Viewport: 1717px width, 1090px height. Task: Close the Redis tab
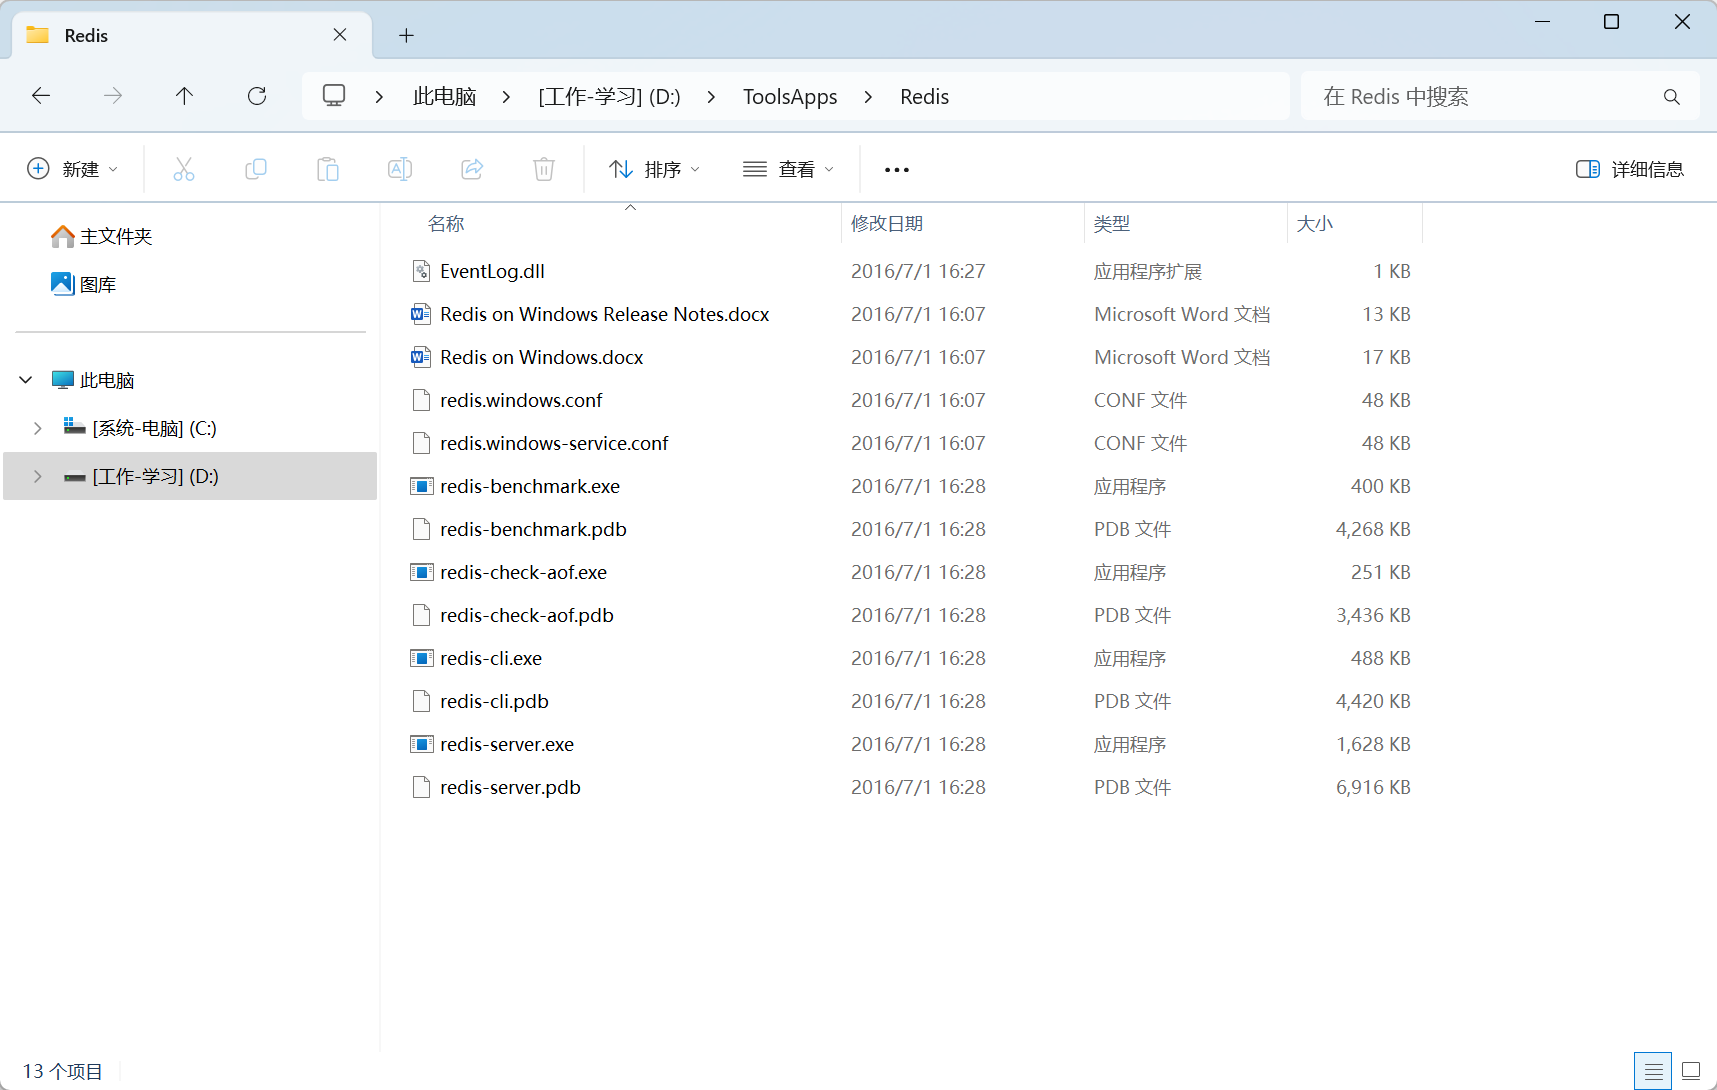point(340,35)
